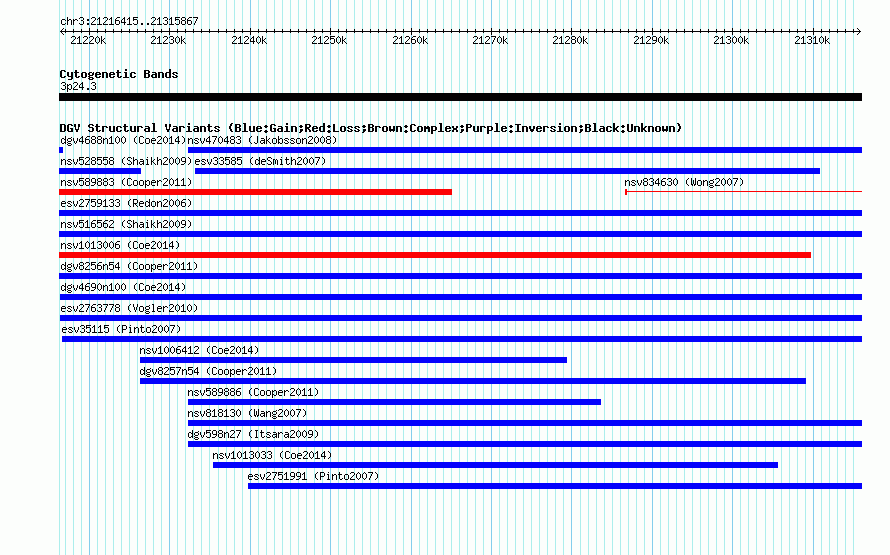The width and height of the screenshot is (890, 555).
Task: Select the nsv1013006 (Coe2014) red loss bar
Action: [435, 255]
